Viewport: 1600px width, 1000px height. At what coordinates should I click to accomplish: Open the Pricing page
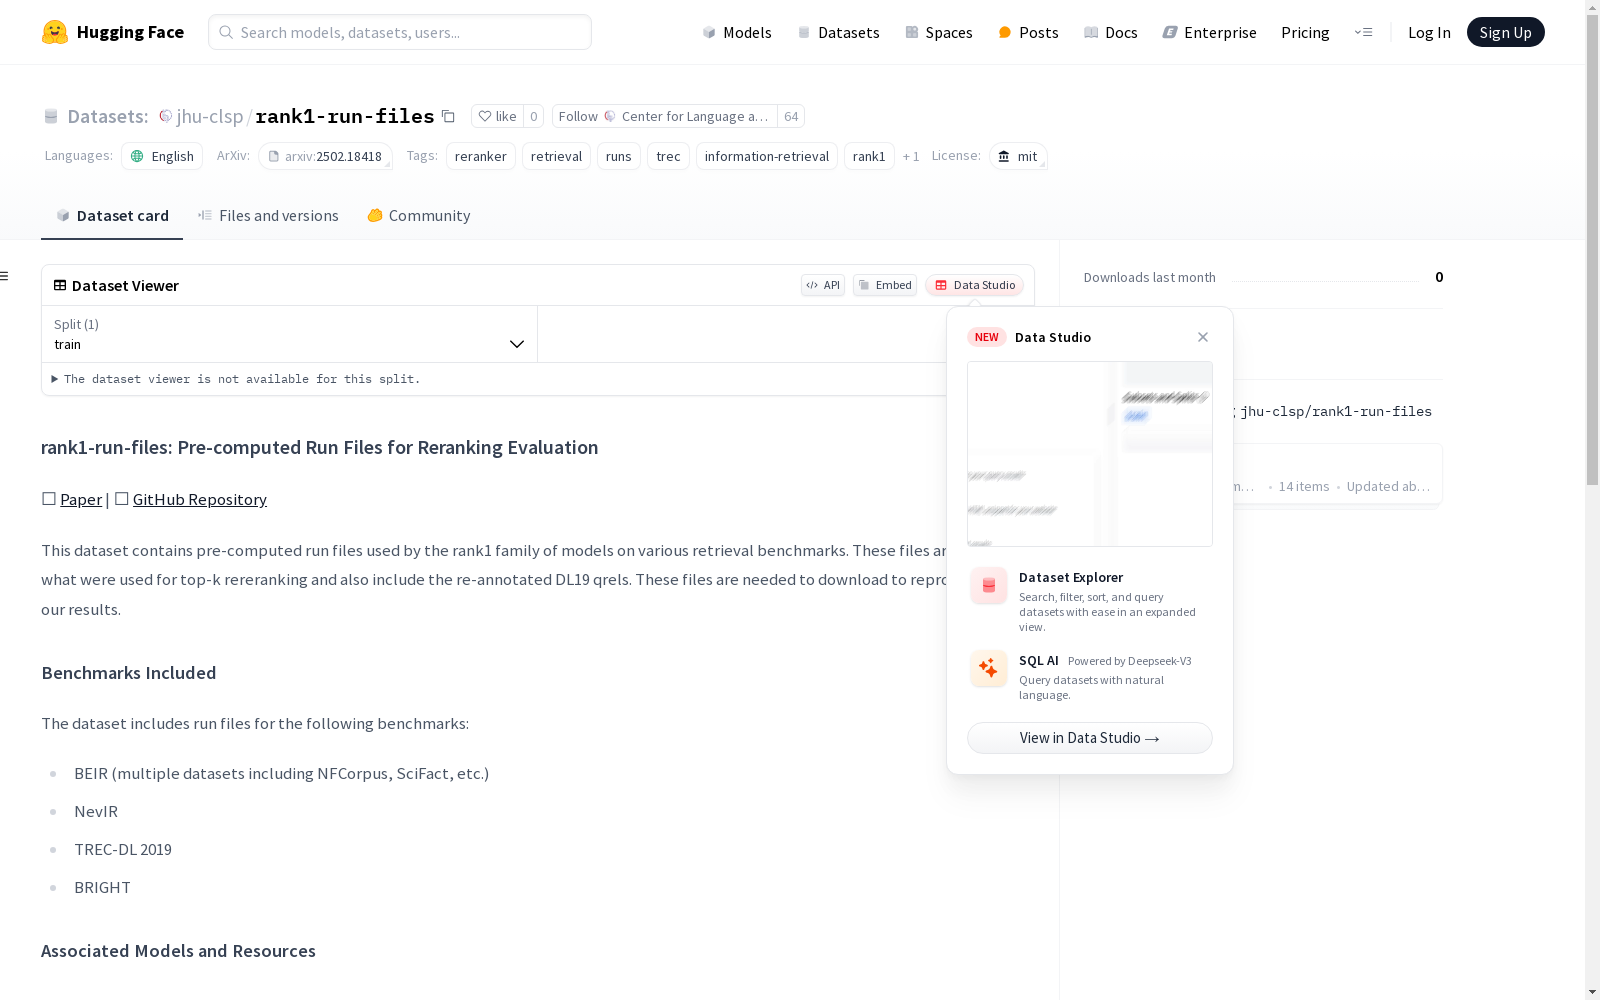click(1305, 32)
